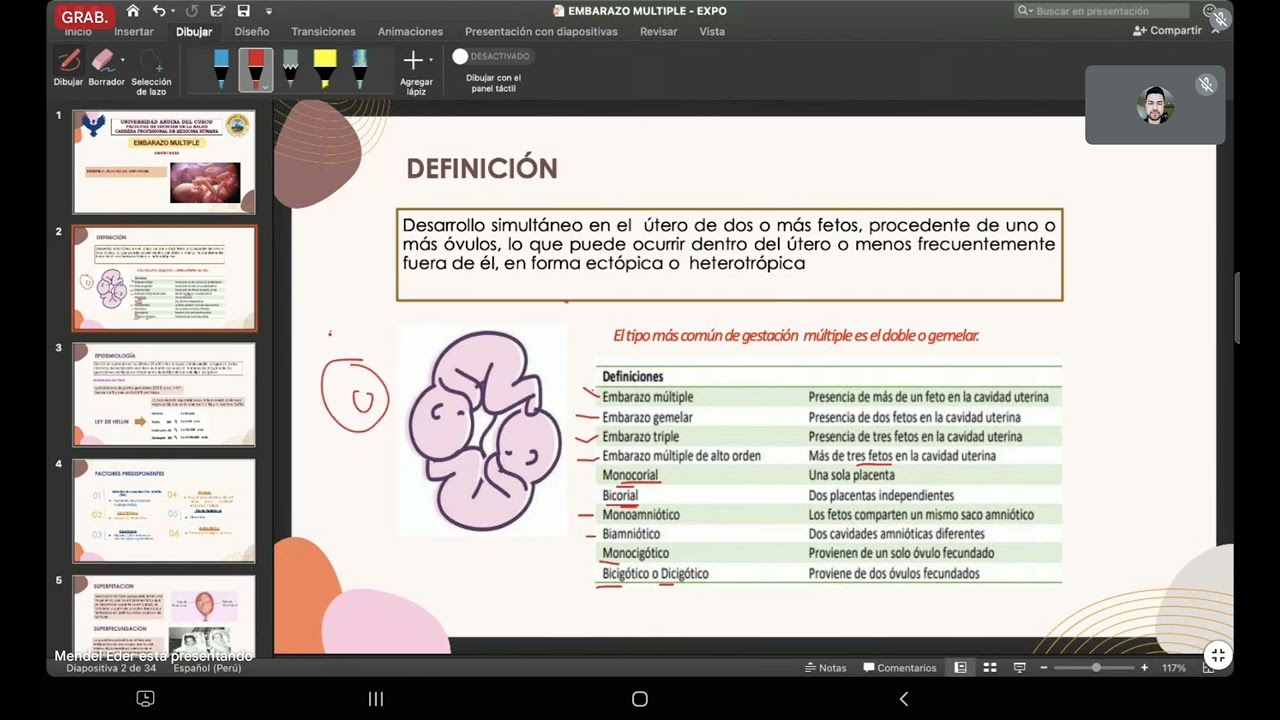Search in Buscar en presentación field

1101,11
